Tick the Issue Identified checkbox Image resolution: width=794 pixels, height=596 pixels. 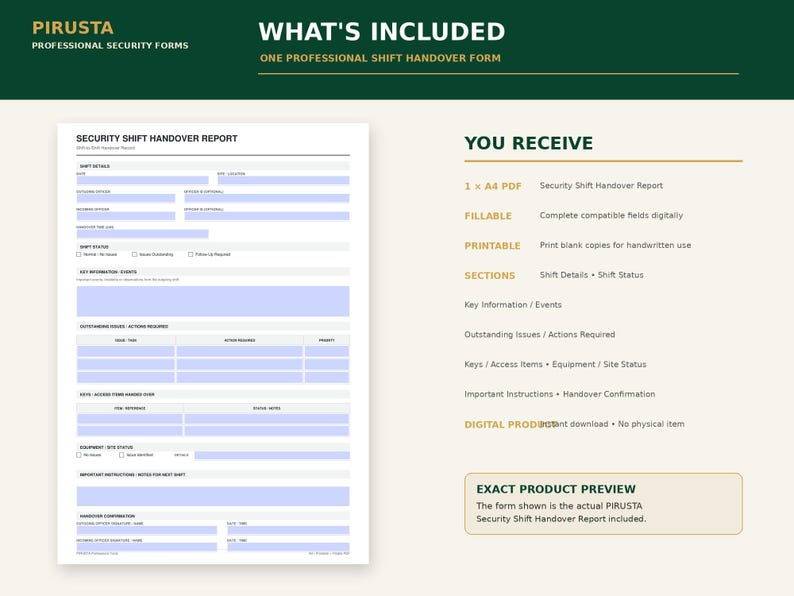pyautogui.click(x=122, y=455)
